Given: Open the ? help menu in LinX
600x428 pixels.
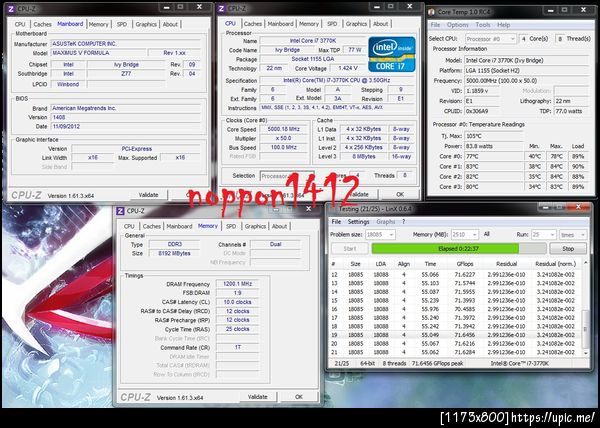Looking at the screenshot, I should click(403, 222).
